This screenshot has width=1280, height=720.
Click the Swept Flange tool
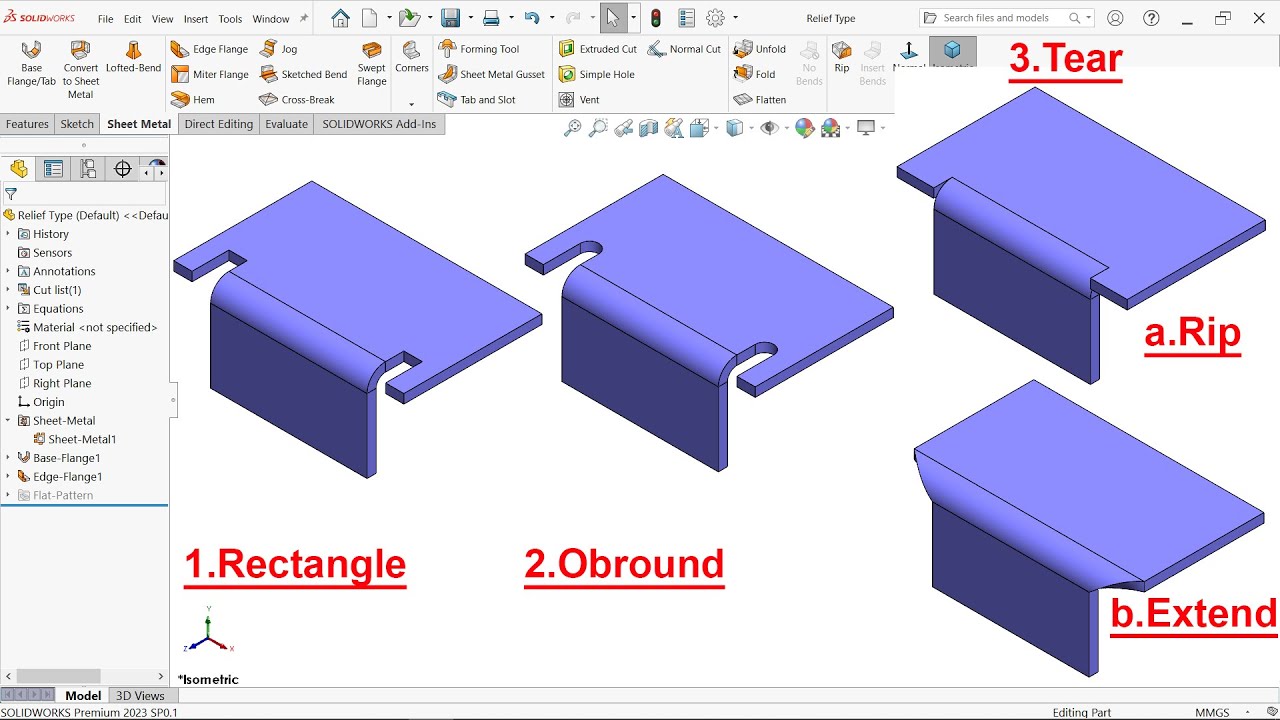coord(371,64)
